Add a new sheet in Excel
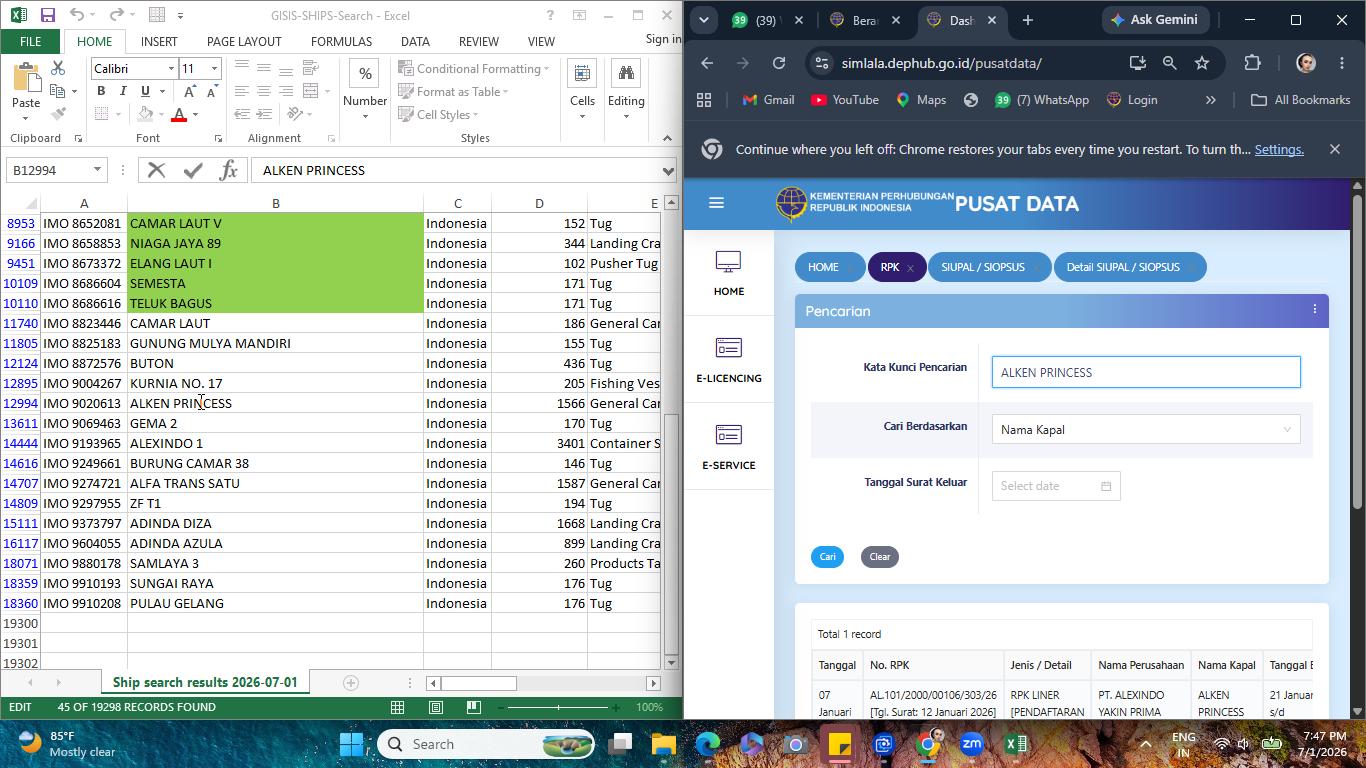The width and height of the screenshot is (1366, 768). pyautogui.click(x=351, y=683)
